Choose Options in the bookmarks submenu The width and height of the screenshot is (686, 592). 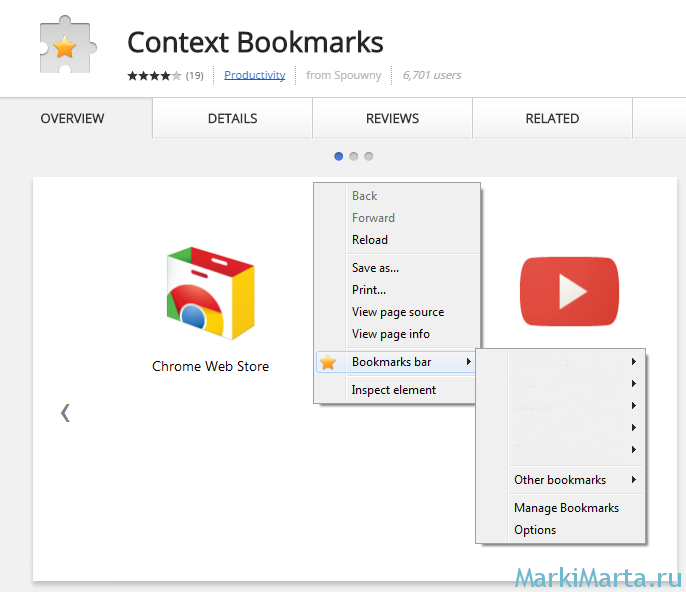coord(535,530)
